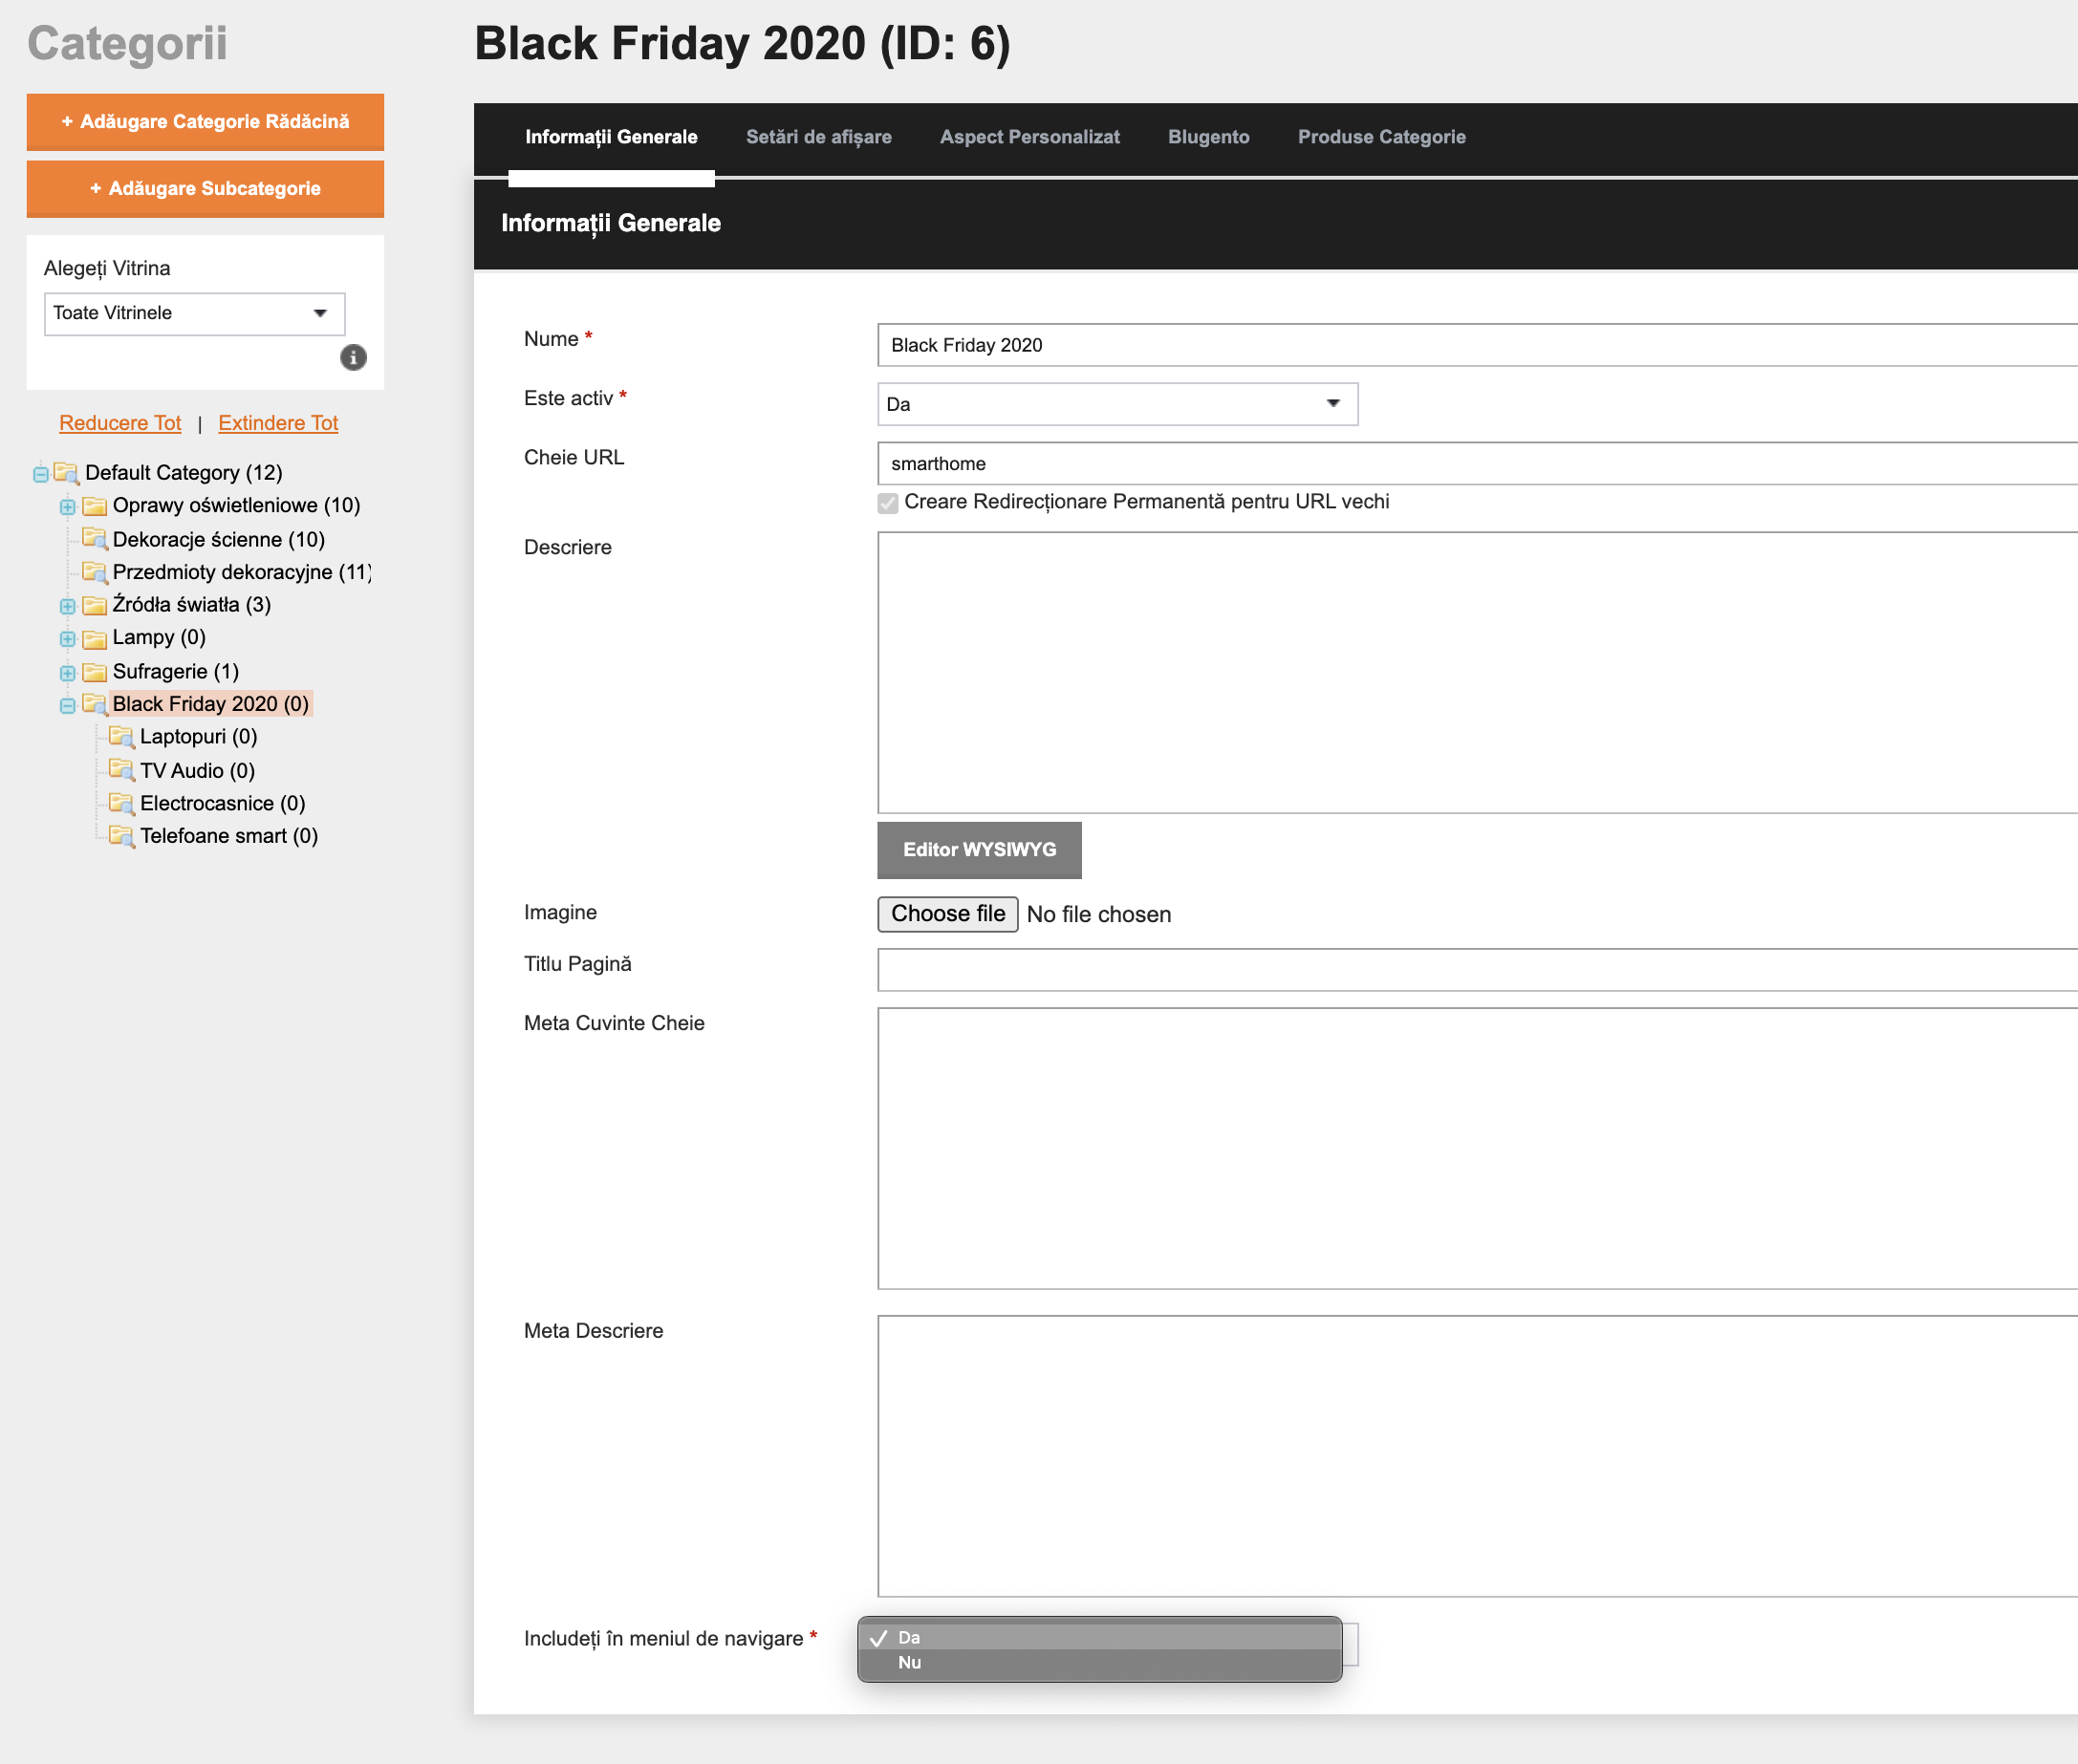Click the Cheie URL input field
Image resolution: width=2078 pixels, height=1764 pixels.
(x=1477, y=463)
